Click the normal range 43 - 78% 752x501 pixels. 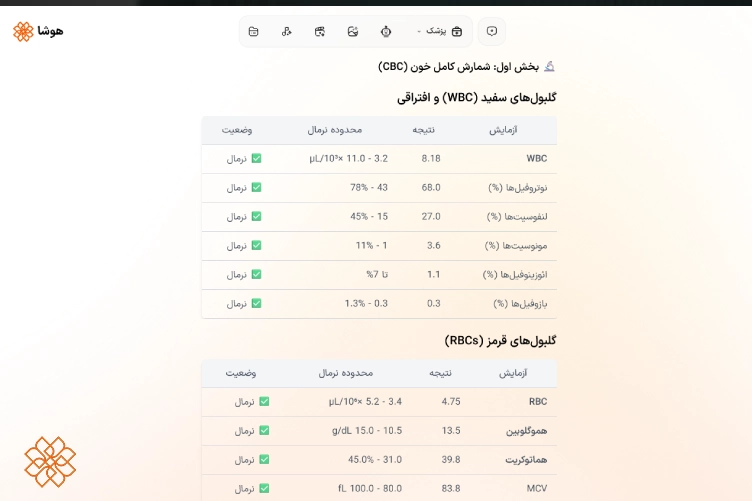click(x=369, y=187)
